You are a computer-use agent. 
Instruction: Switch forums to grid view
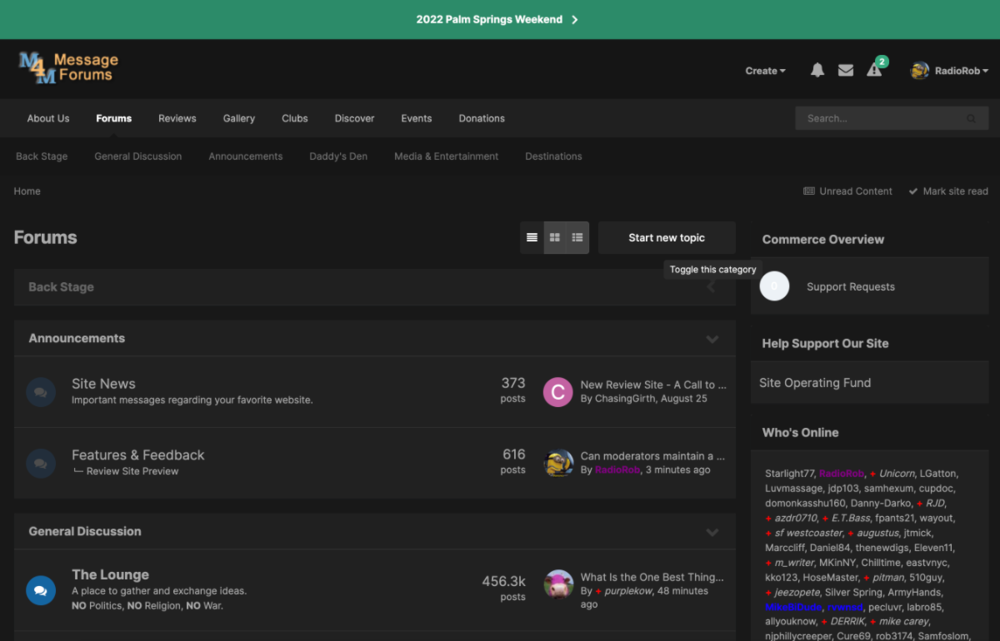coord(554,237)
